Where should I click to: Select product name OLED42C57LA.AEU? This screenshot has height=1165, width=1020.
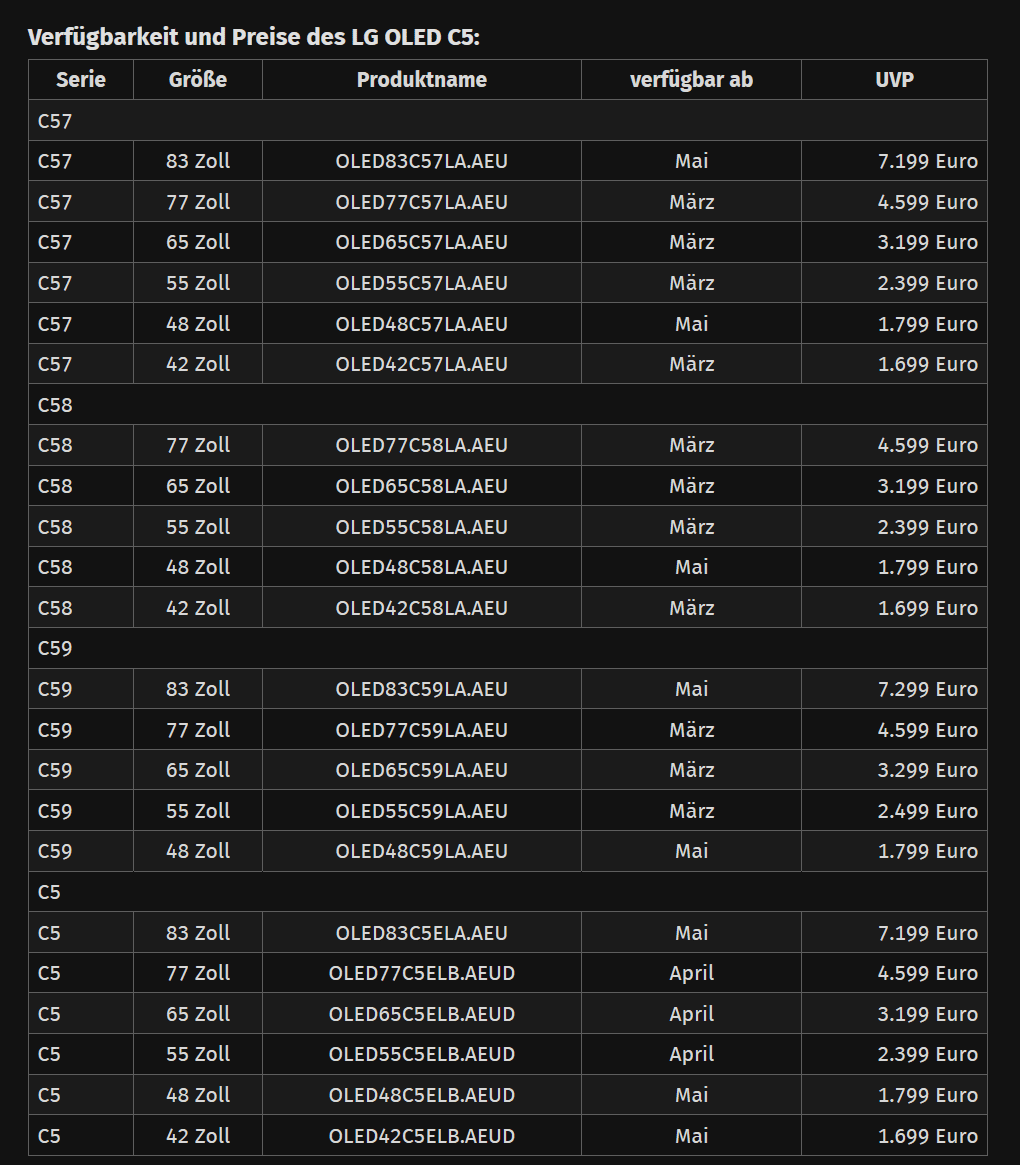[x=421, y=364]
